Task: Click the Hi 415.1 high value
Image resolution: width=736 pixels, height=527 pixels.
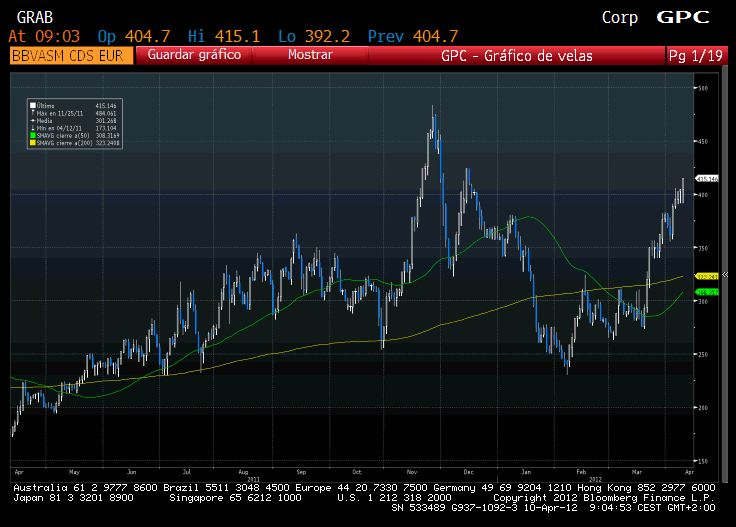Action: [x=224, y=36]
